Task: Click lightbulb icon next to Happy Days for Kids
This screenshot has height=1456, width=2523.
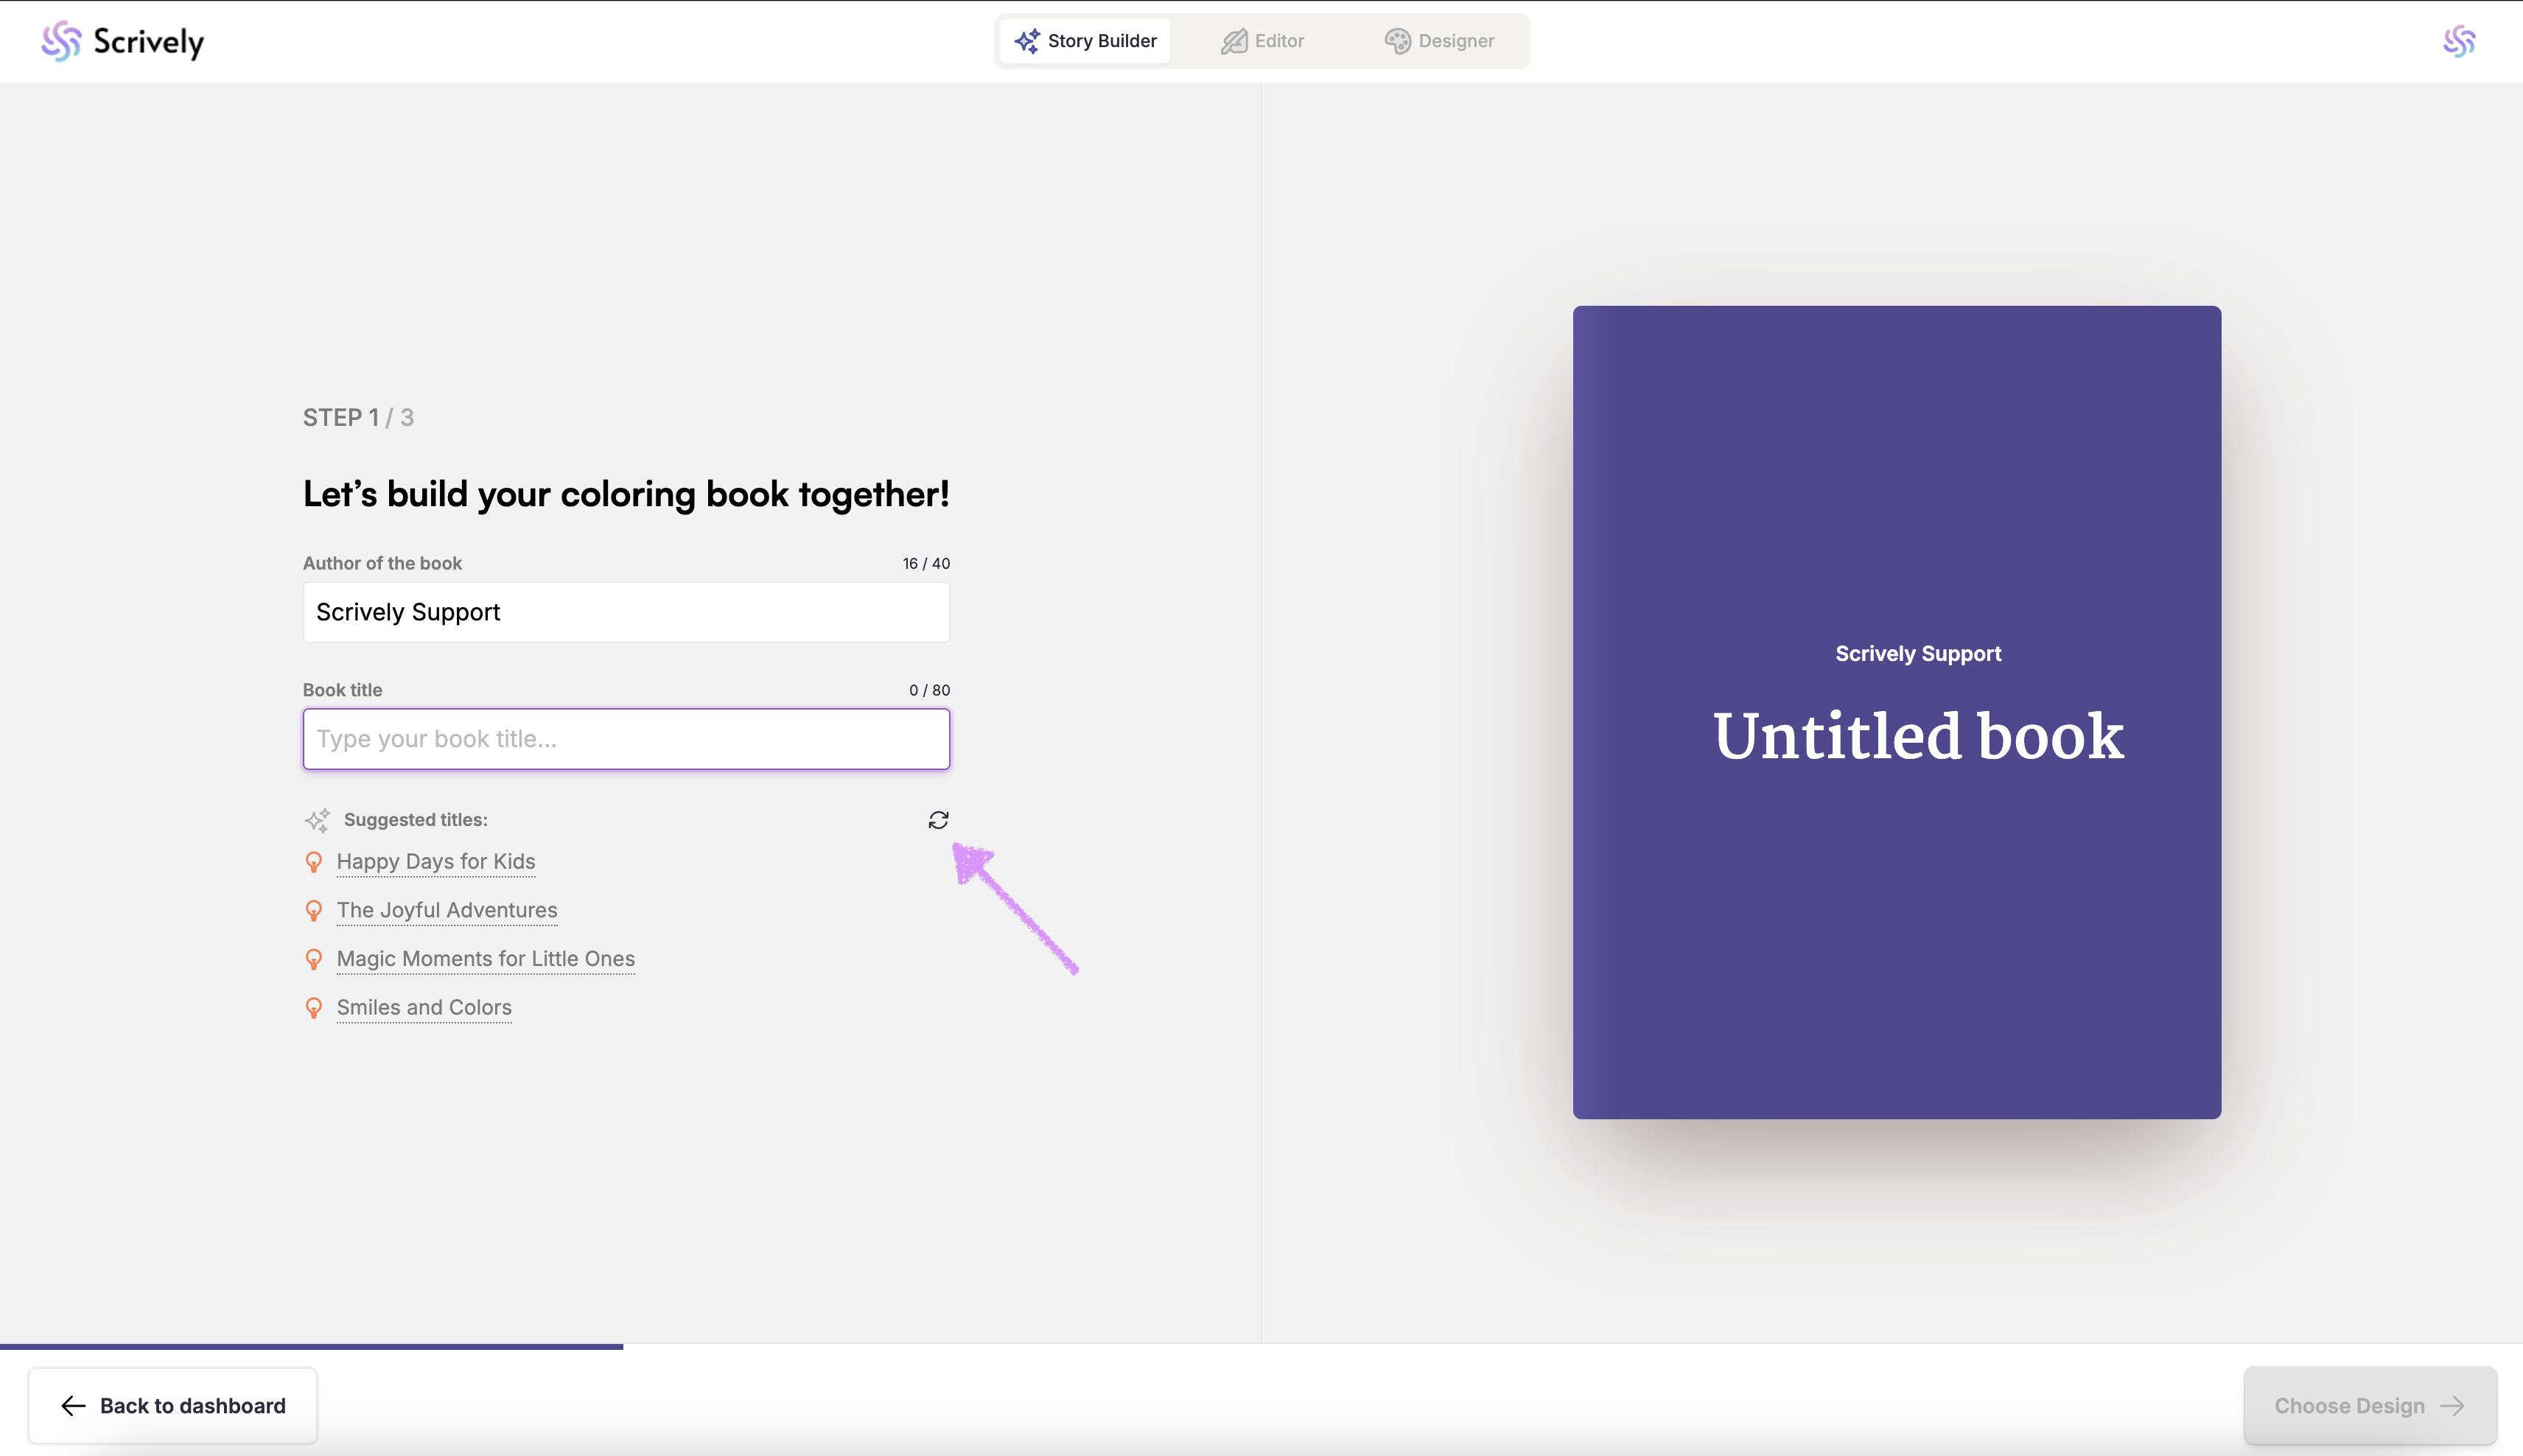Action: click(314, 862)
